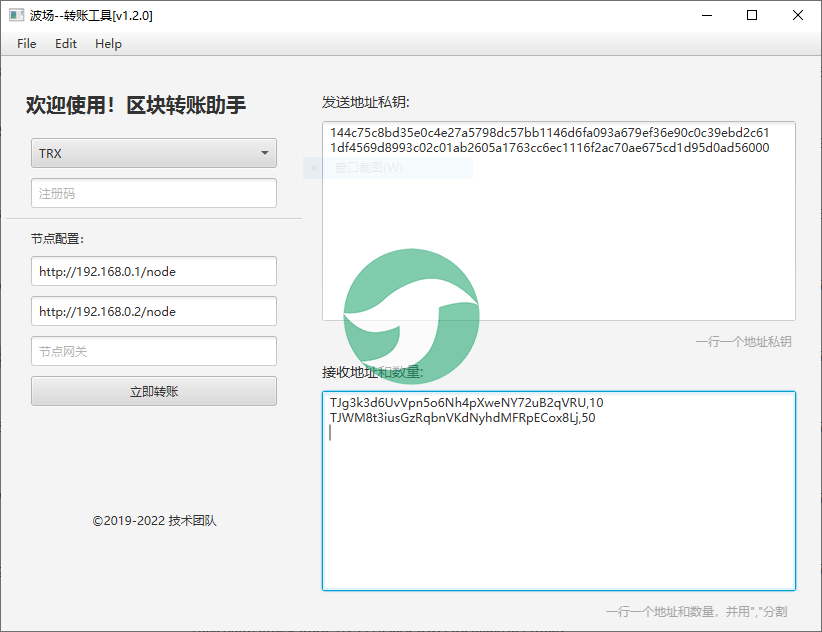
Task: Click the application icon in the title bar
Action: pos(16,15)
